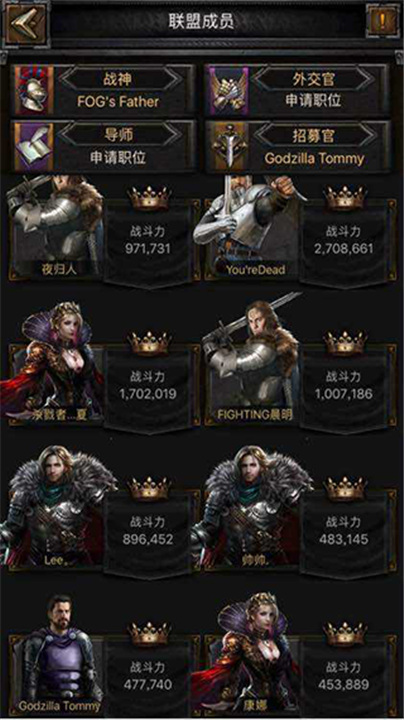Select the 招募官 sword icon
This screenshot has height=720, width=404.
[228, 147]
